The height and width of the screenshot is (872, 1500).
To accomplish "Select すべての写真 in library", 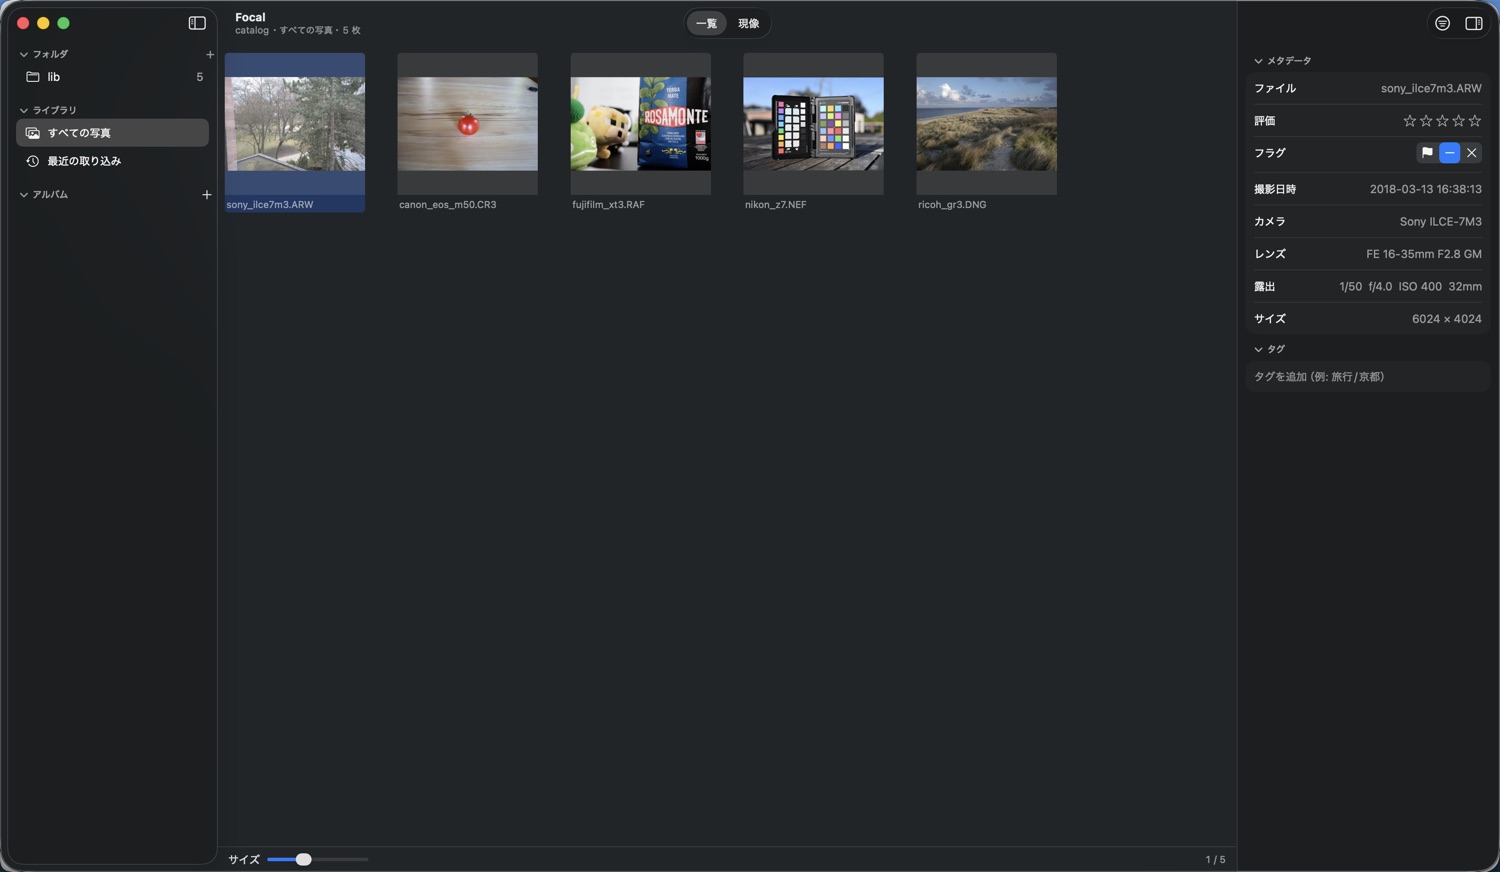I will 112,133.
